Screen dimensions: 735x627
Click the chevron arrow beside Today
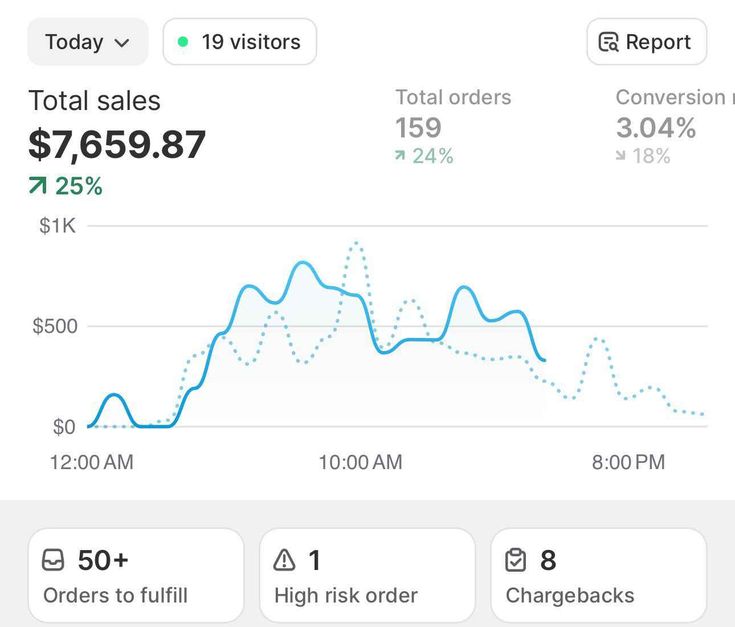[x=123, y=43]
